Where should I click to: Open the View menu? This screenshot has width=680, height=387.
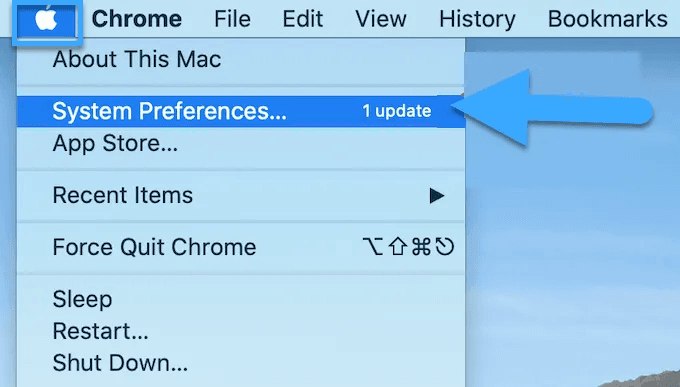coord(381,19)
